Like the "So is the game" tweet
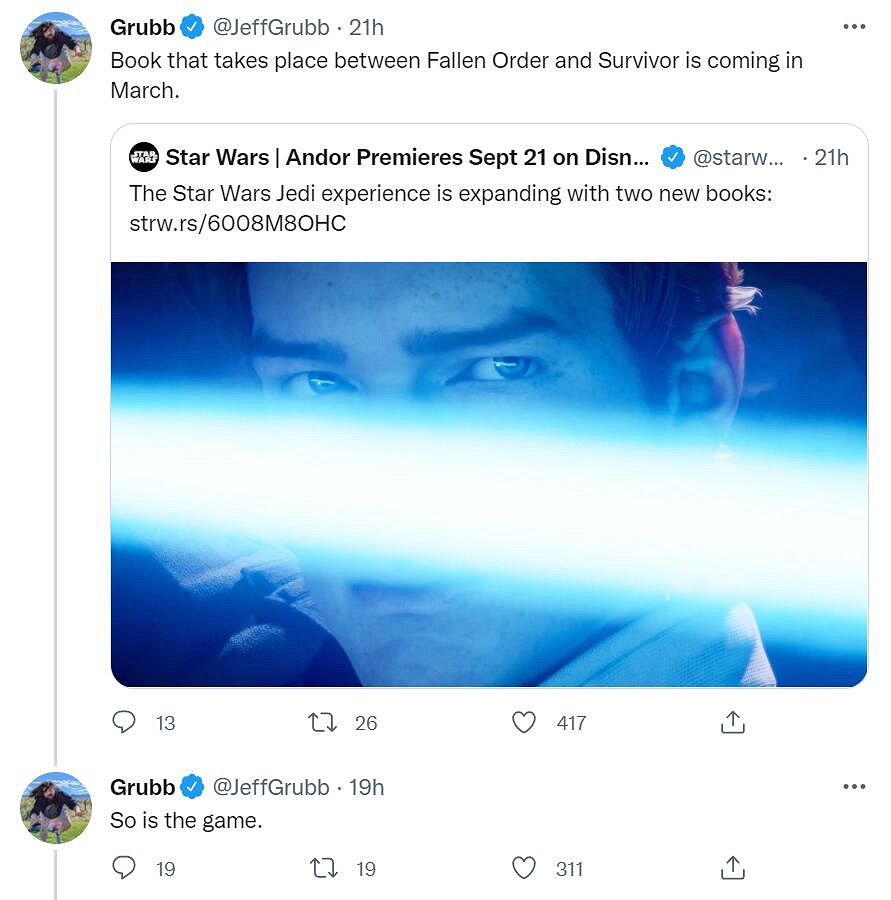This screenshot has height=900, width=891. tap(524, 868)
